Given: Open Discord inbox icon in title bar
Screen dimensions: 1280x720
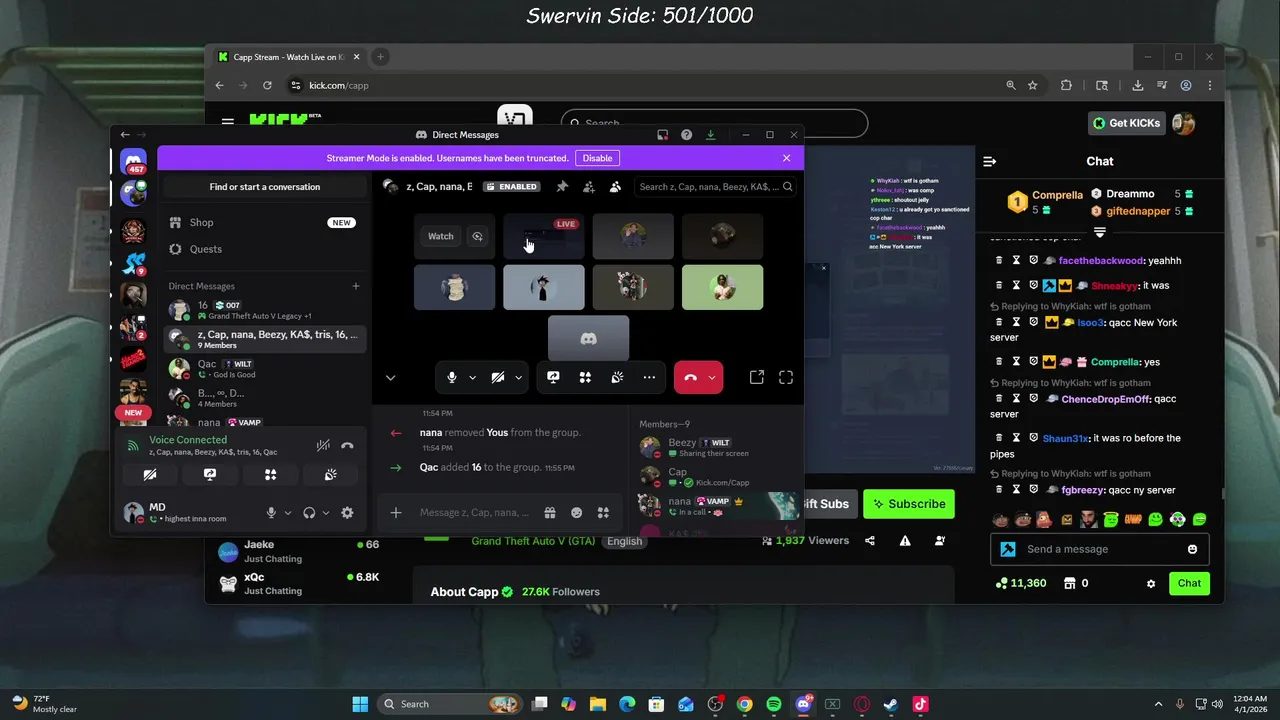Looking at the screenshot, I should (662, 135).
